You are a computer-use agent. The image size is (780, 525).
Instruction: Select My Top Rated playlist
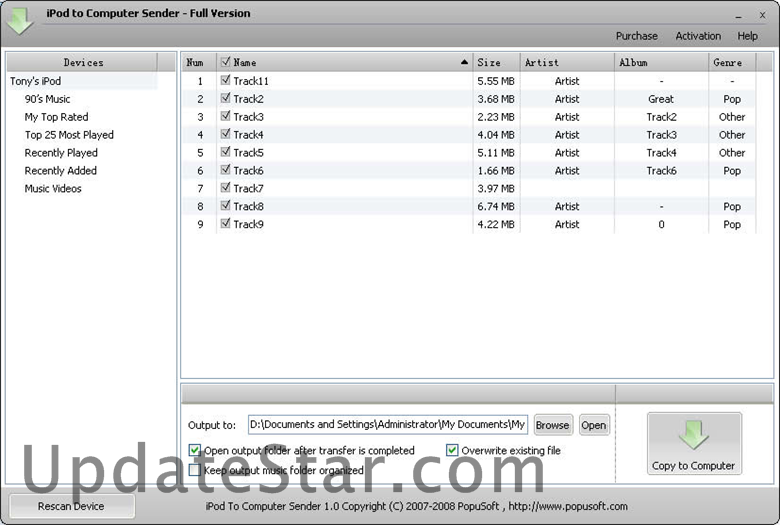56,117
